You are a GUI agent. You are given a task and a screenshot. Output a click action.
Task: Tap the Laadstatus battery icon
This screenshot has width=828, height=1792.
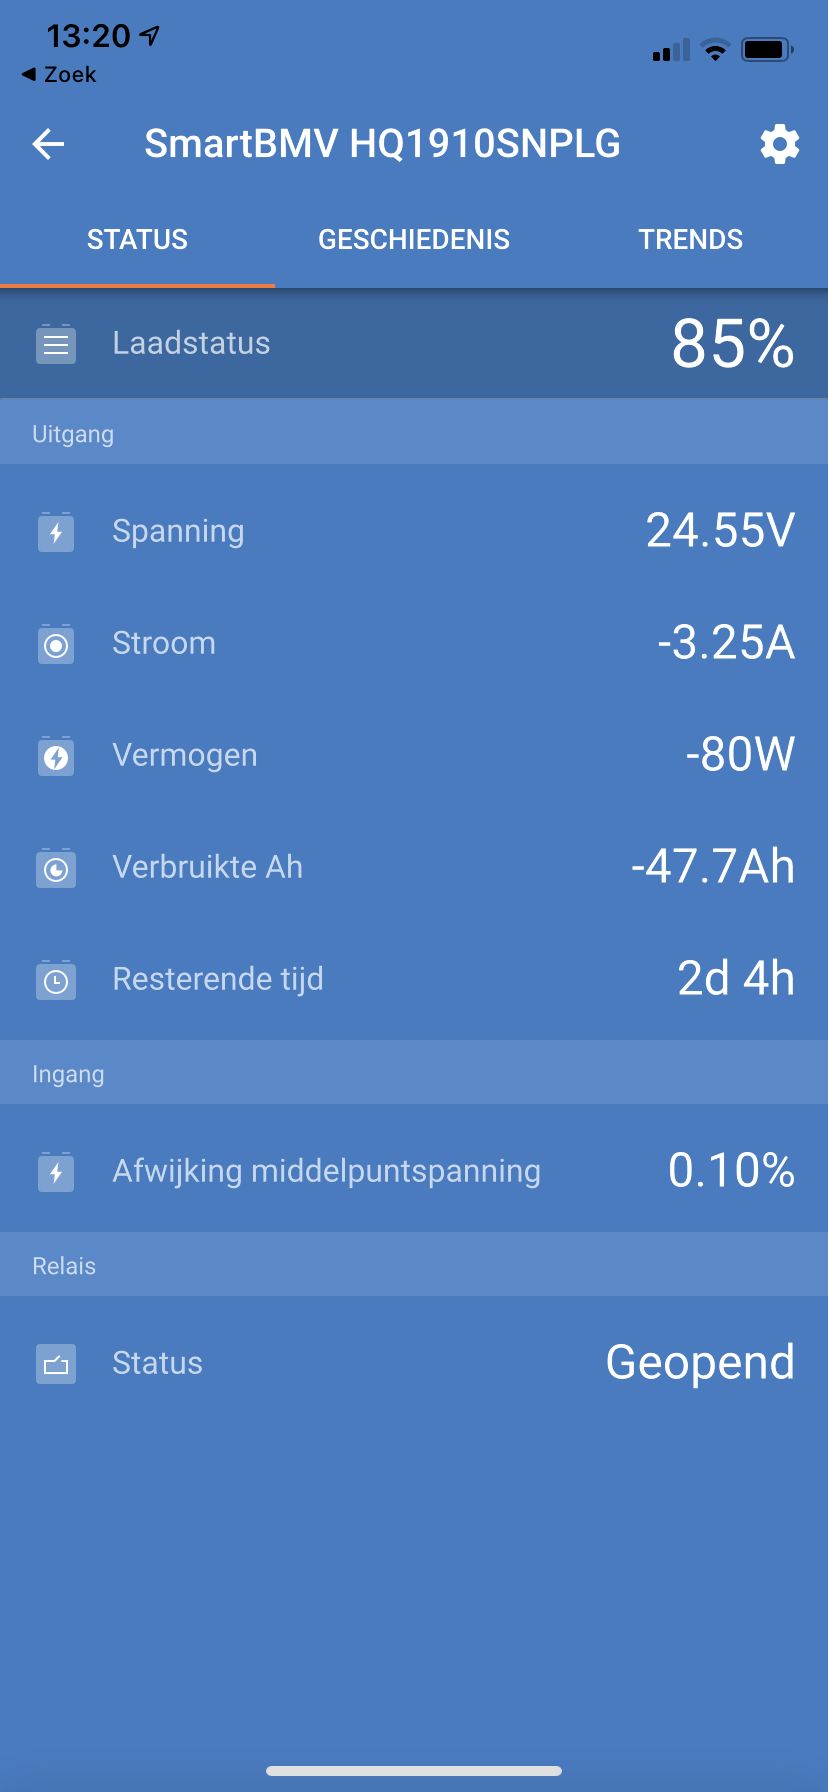coord(56,344)
